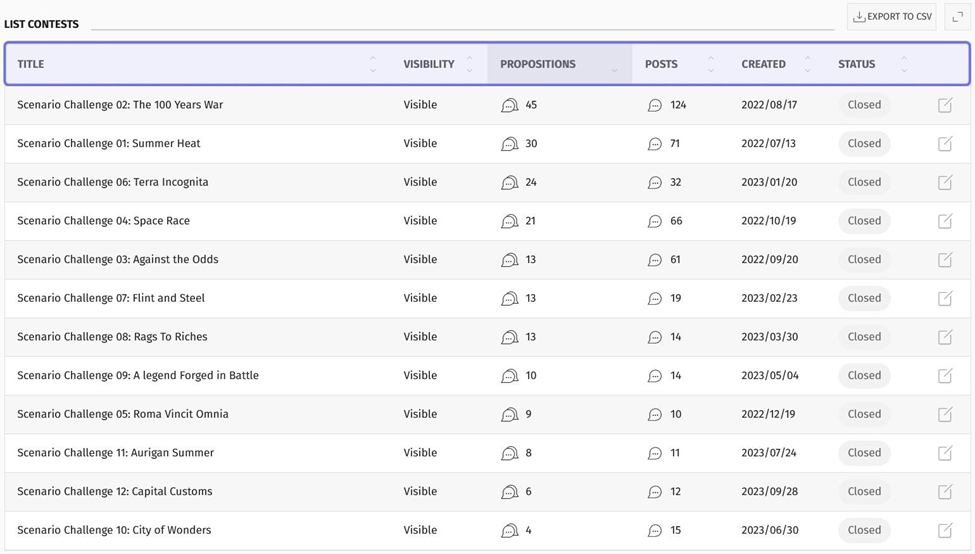Click propositions icon for Against the Odds
Image resolution: width=975 pixels, height=554 pixels.
[x=509, y=260]
